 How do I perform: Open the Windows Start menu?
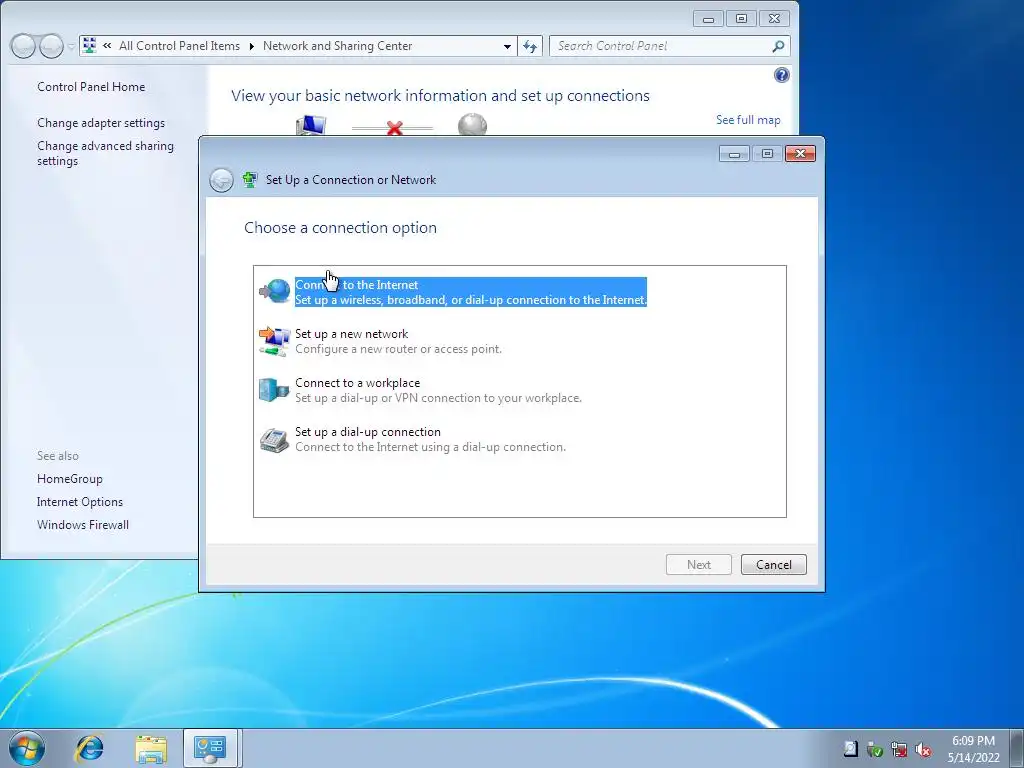(x=27, y=748)
